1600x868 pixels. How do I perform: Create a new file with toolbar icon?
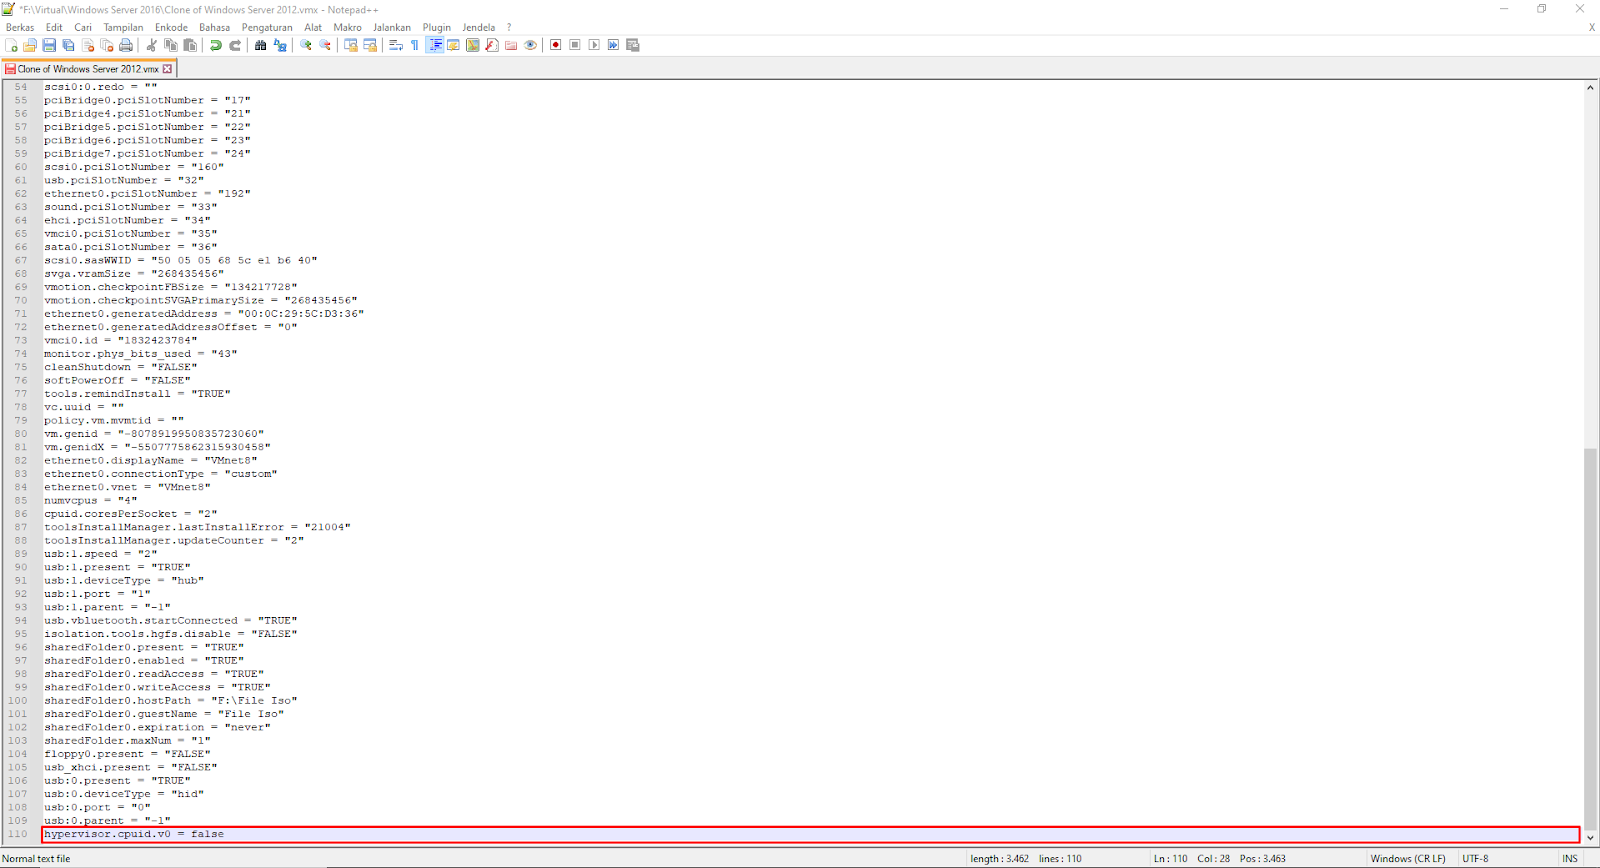pyautogui.click(x=11, y=45)
